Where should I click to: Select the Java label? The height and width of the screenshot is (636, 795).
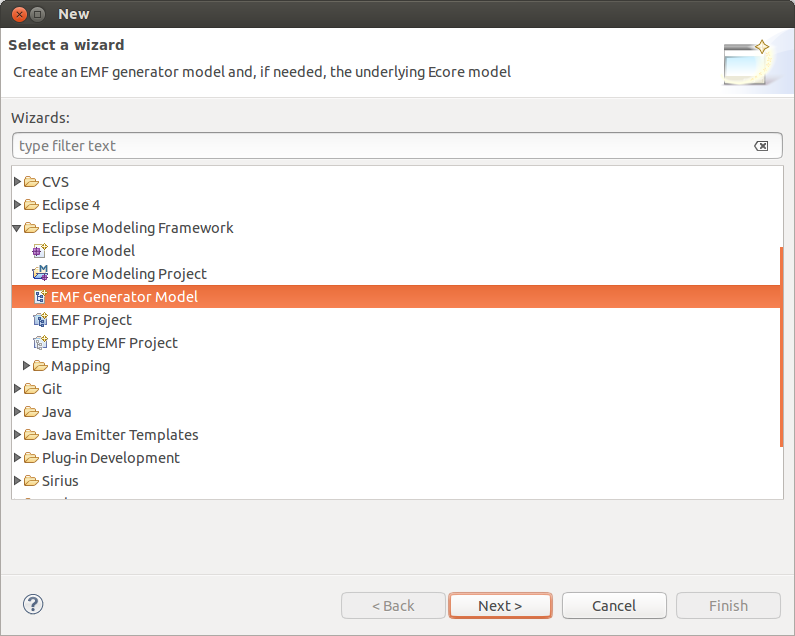[56, 412]
